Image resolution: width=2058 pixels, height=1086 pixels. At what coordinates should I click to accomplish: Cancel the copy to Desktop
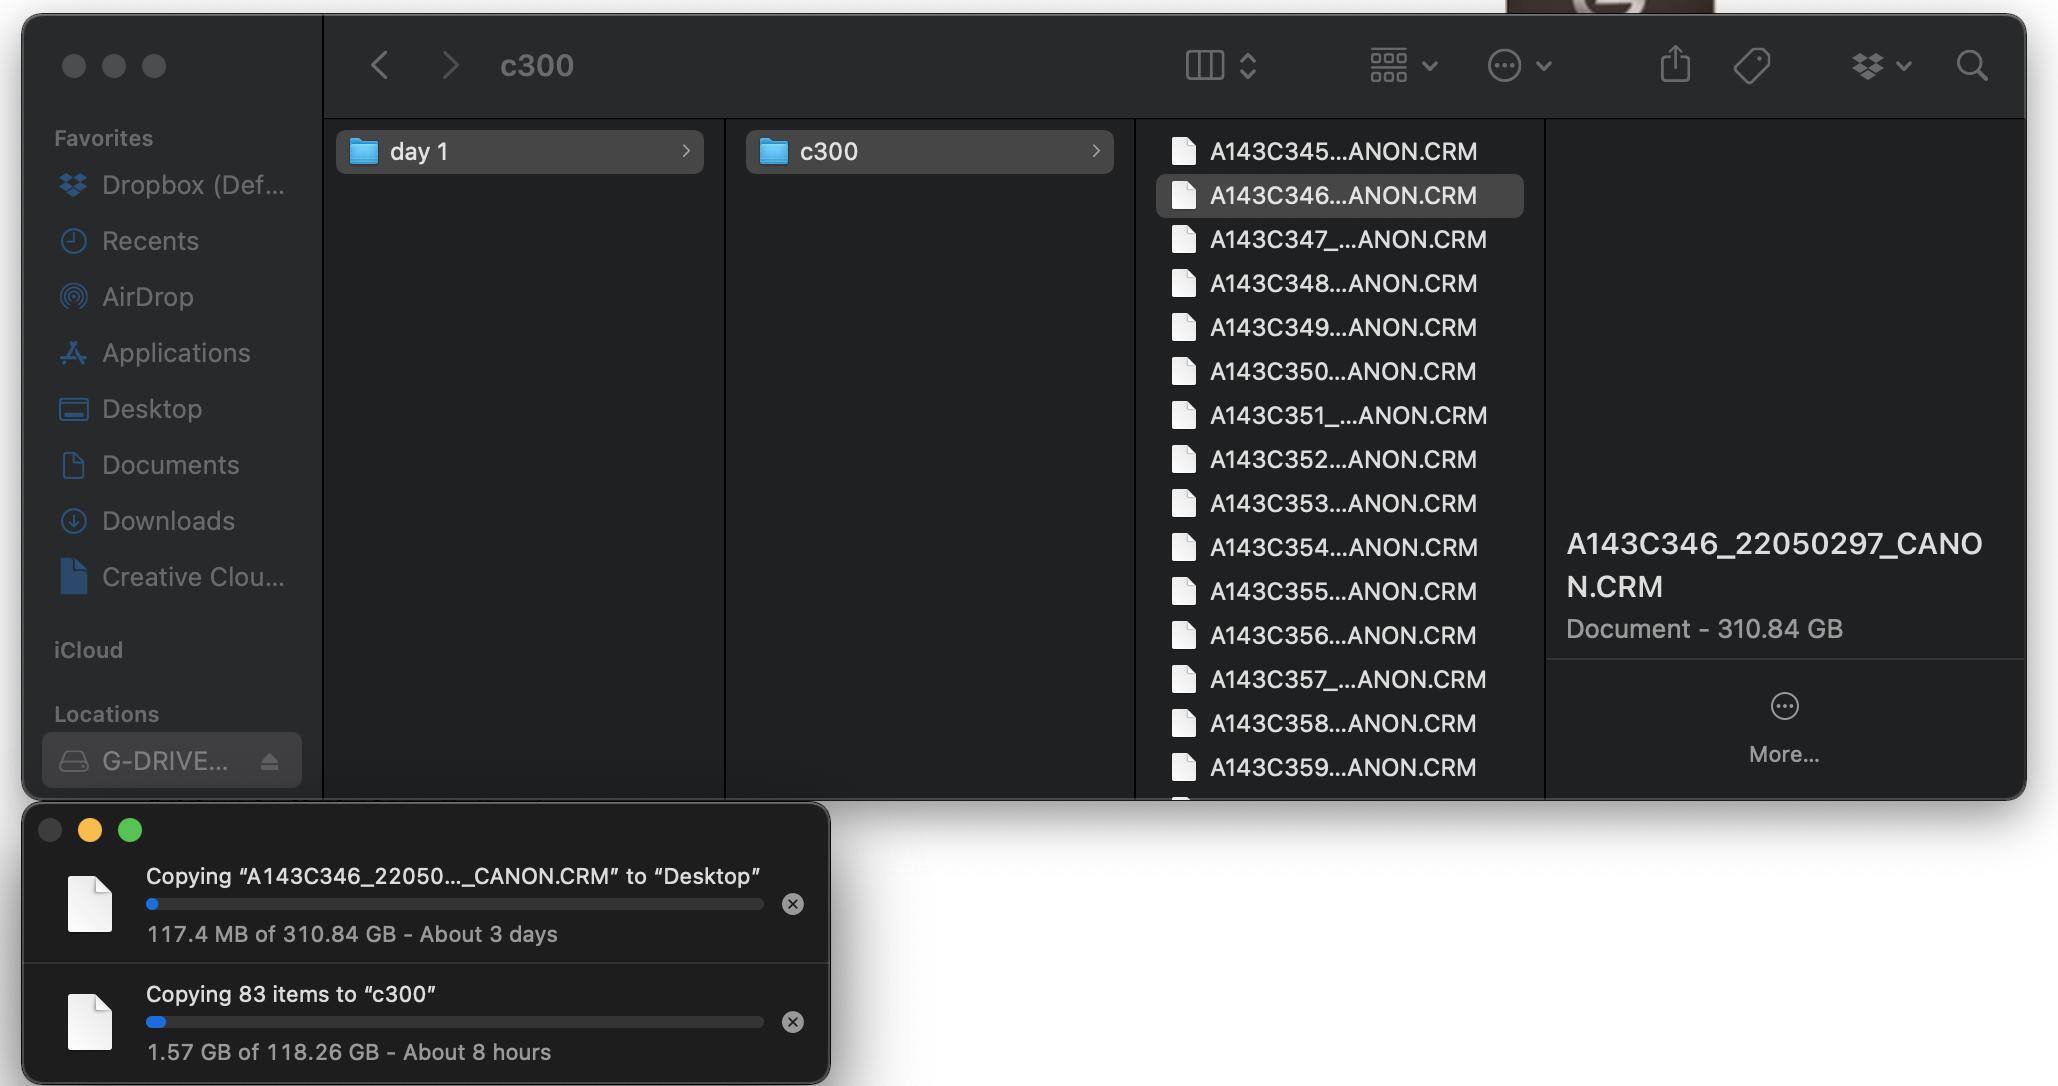[x=792, y=904]
